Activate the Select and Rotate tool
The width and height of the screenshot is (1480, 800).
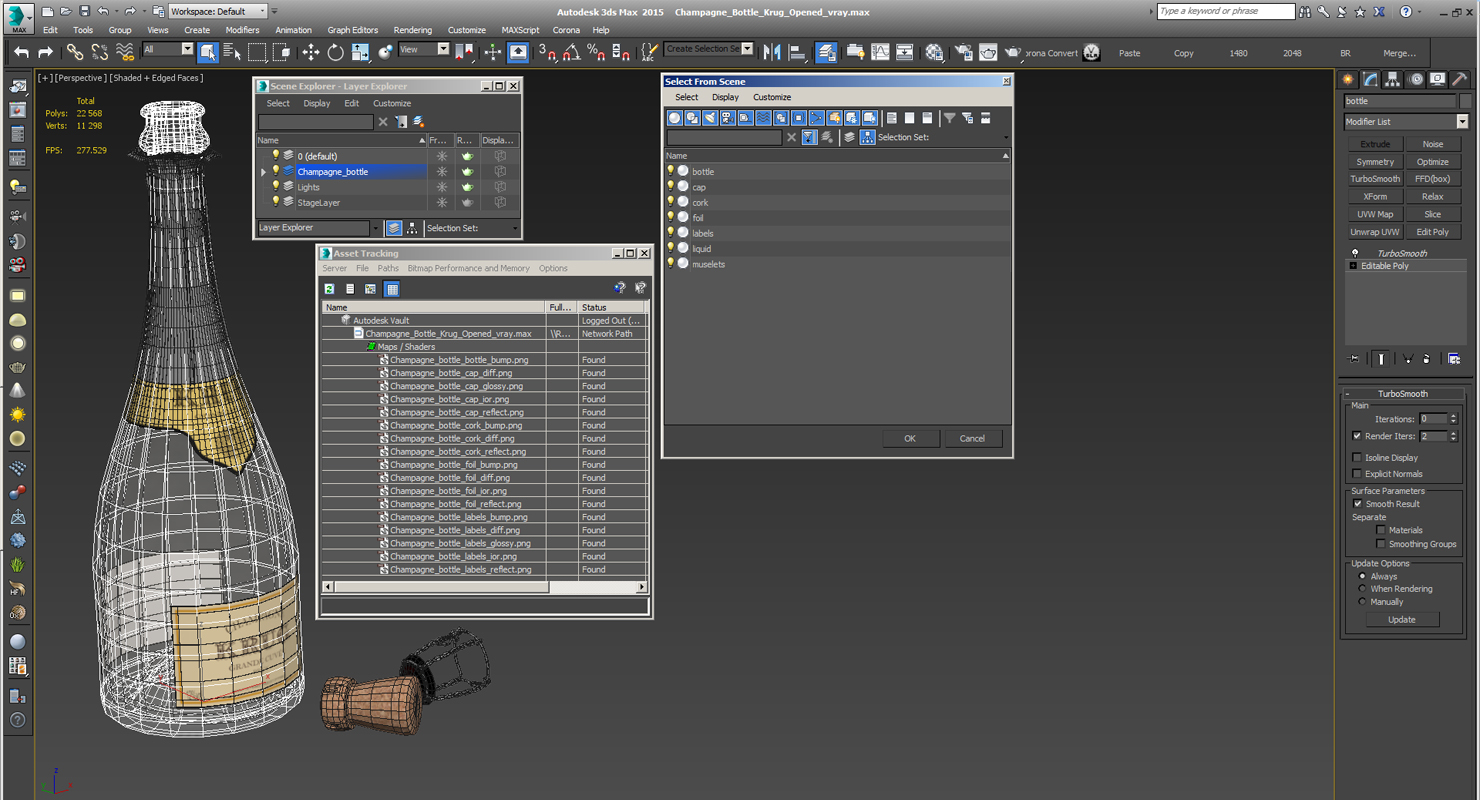click(335, 52)
